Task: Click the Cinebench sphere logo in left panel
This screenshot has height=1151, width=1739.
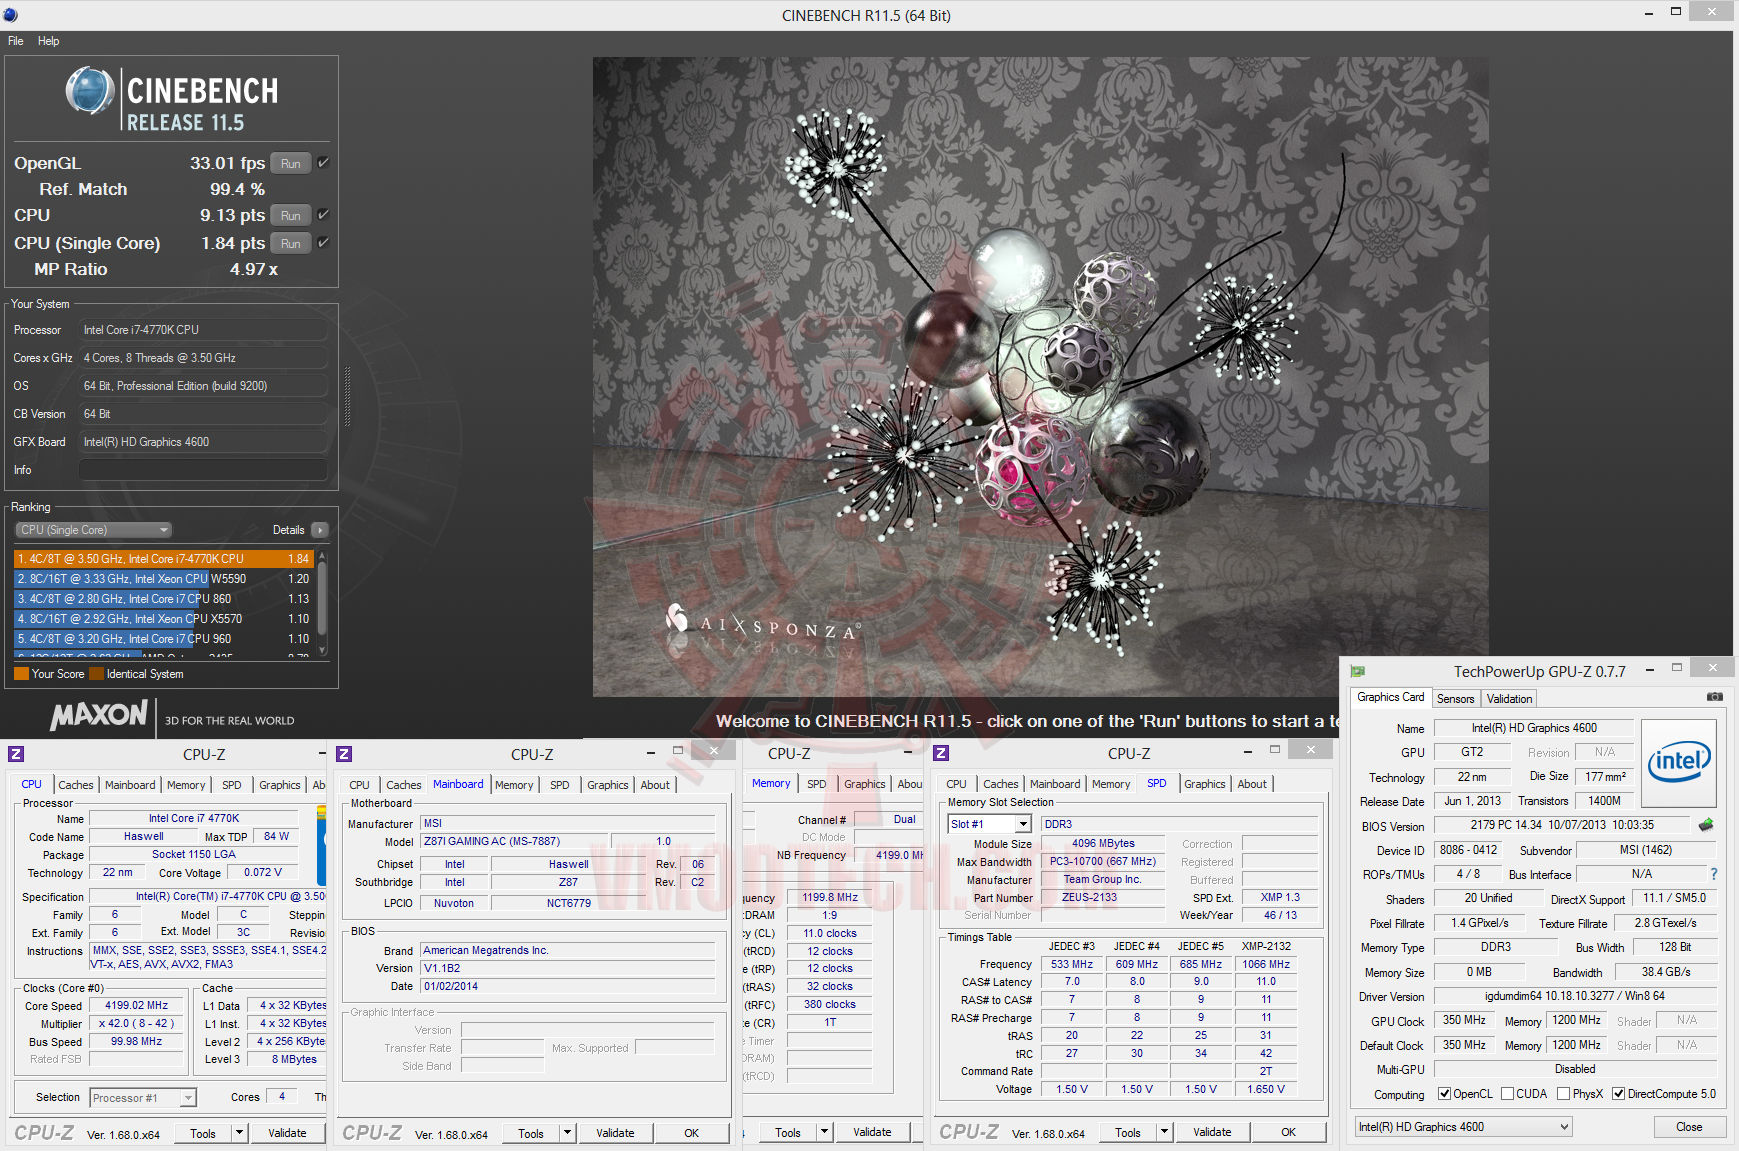Action: coord(90,91)
